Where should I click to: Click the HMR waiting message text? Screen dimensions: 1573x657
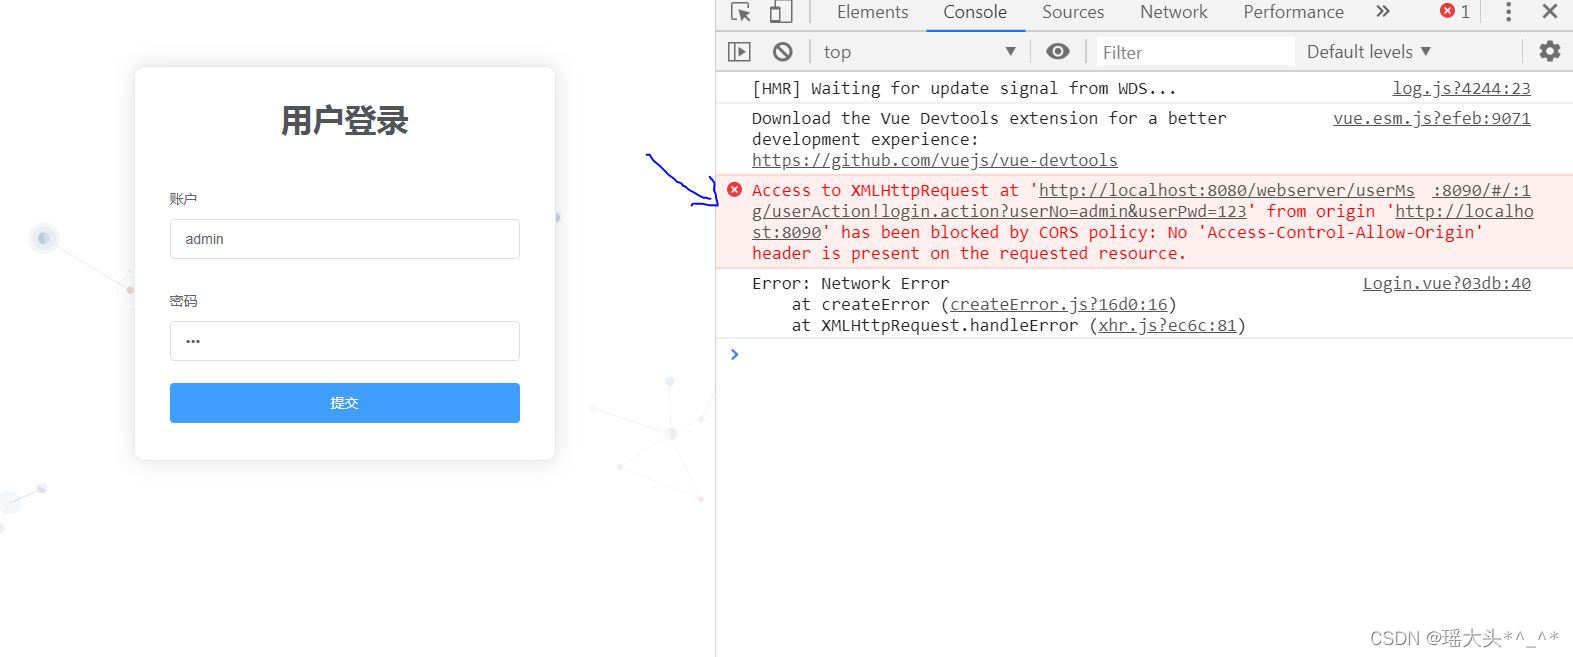coord(964,88)
